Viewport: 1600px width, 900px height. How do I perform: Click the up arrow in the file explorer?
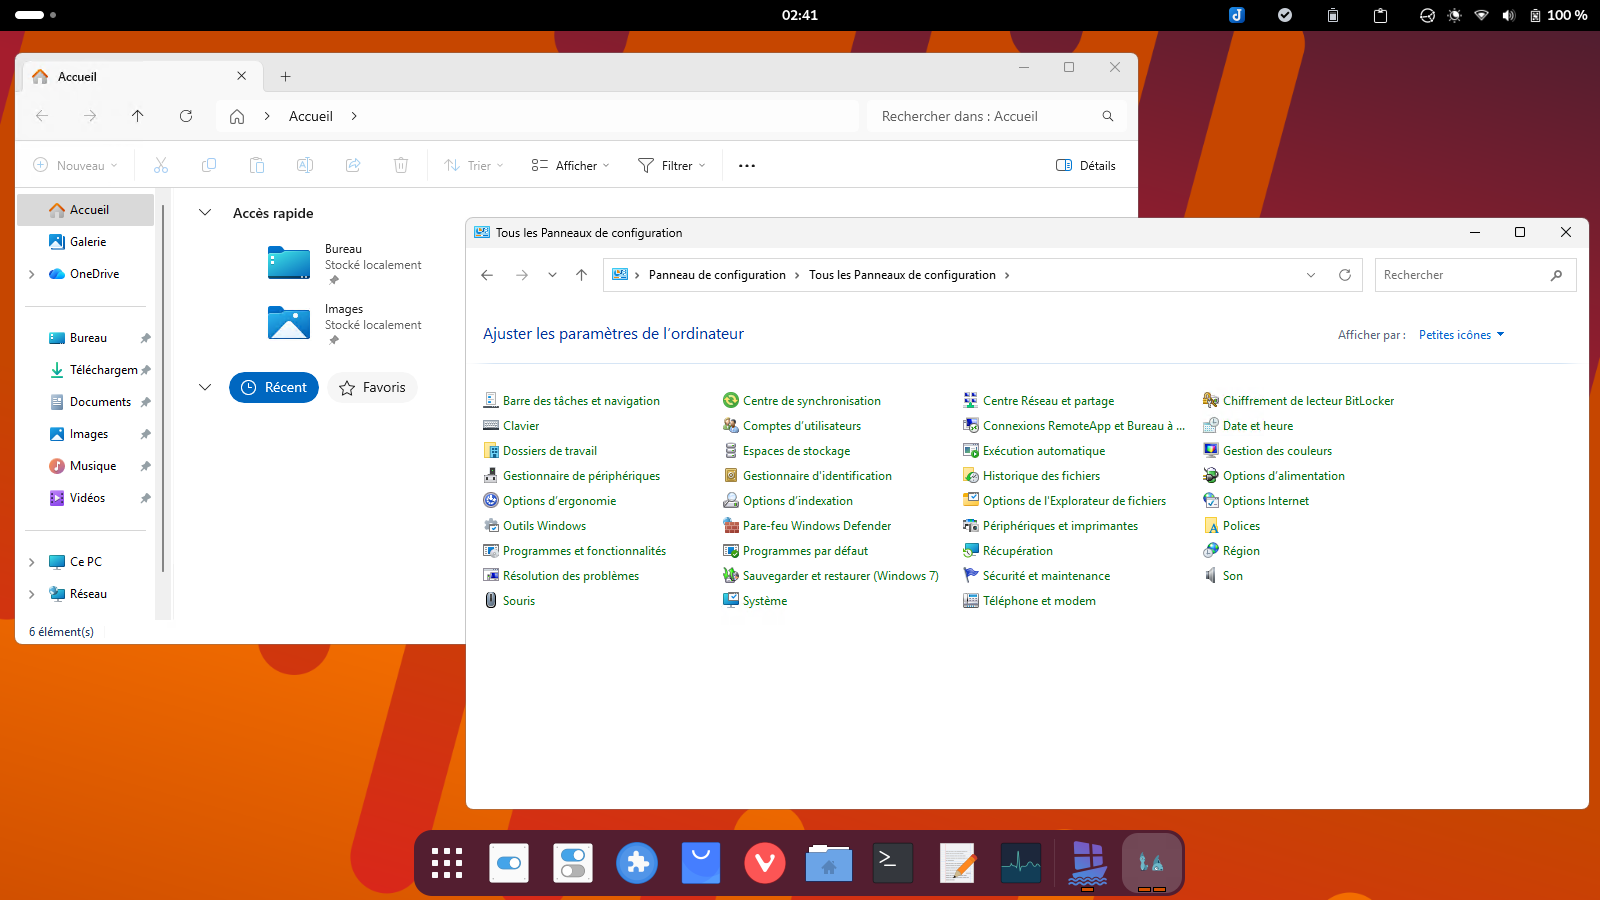138,116
